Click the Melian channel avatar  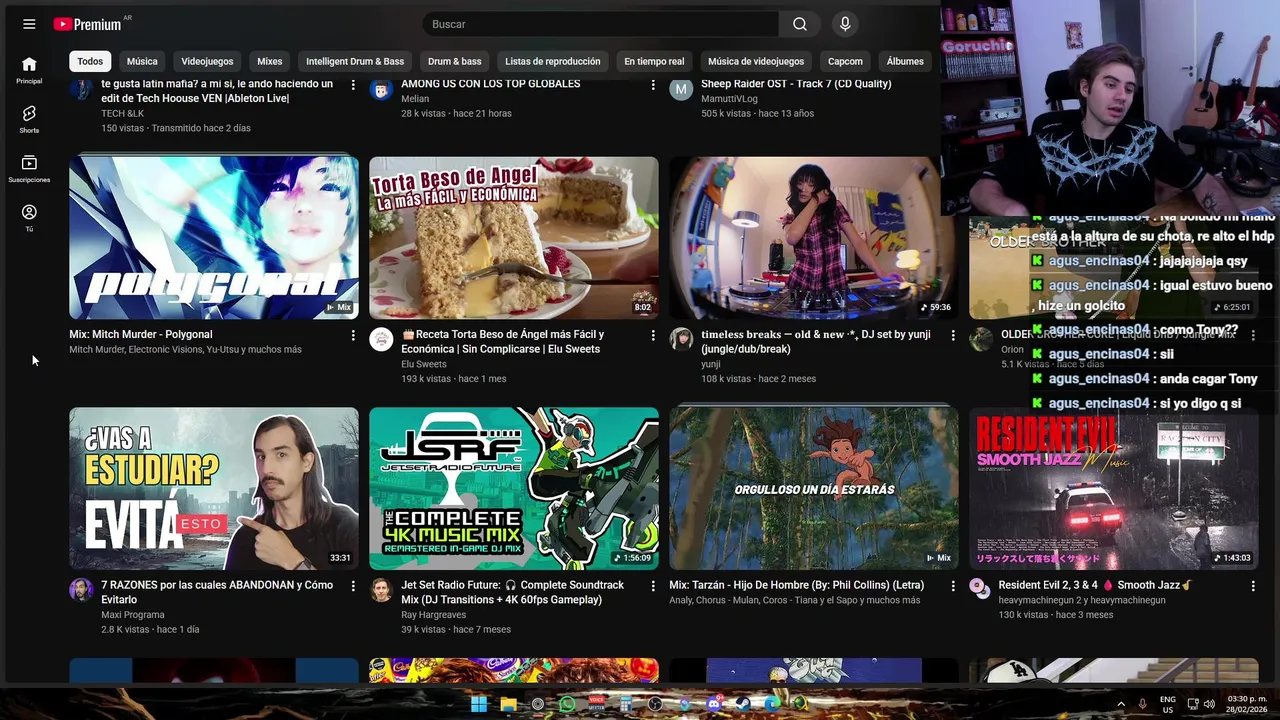tap(381, 89)
